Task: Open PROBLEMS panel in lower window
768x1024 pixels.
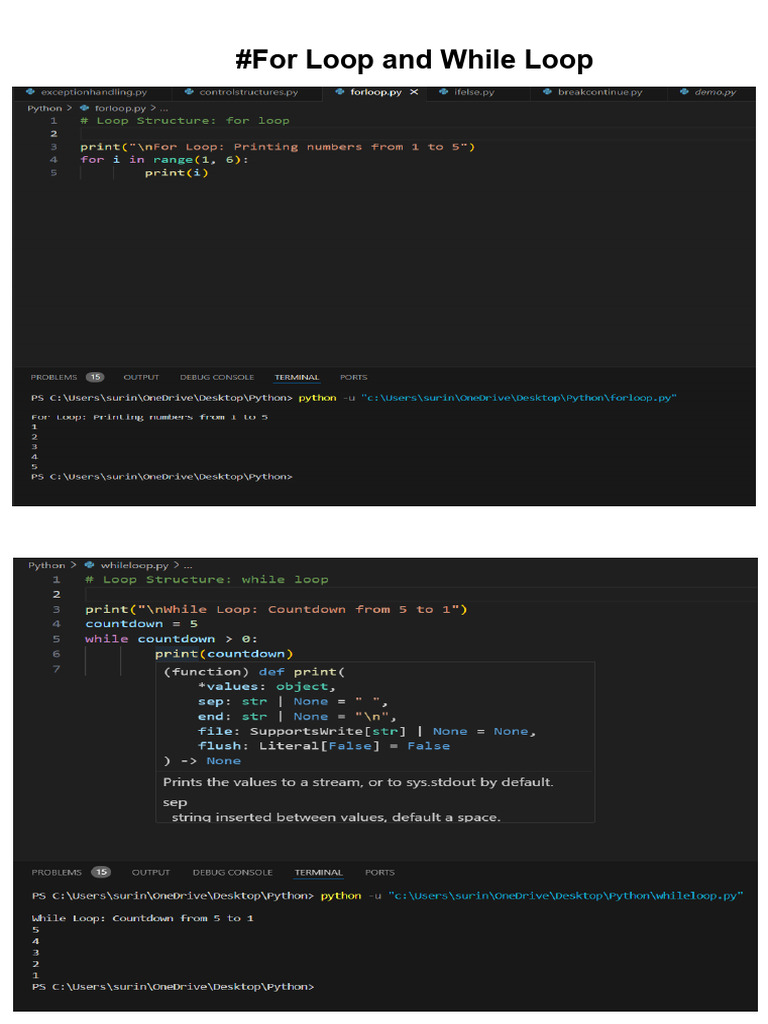Action: [56, 872]
